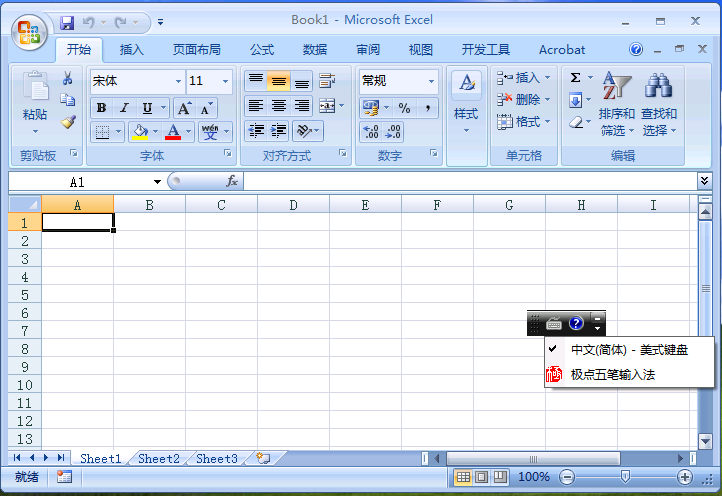Merge and center cells icon
The image size is (722, 496).
point(327,106)
